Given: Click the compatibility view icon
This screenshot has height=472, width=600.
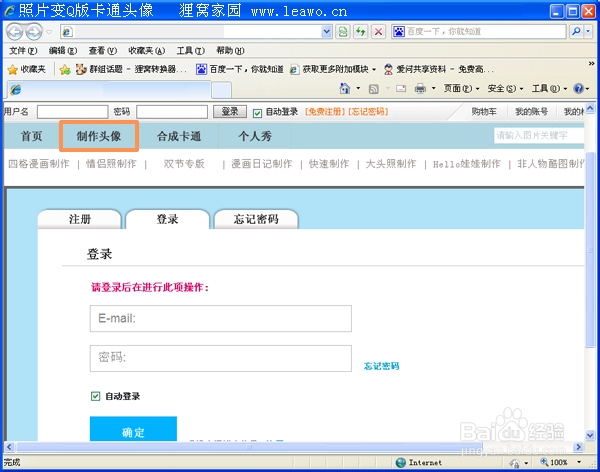Looking at the screenshot, I should [x=343, y=32].
